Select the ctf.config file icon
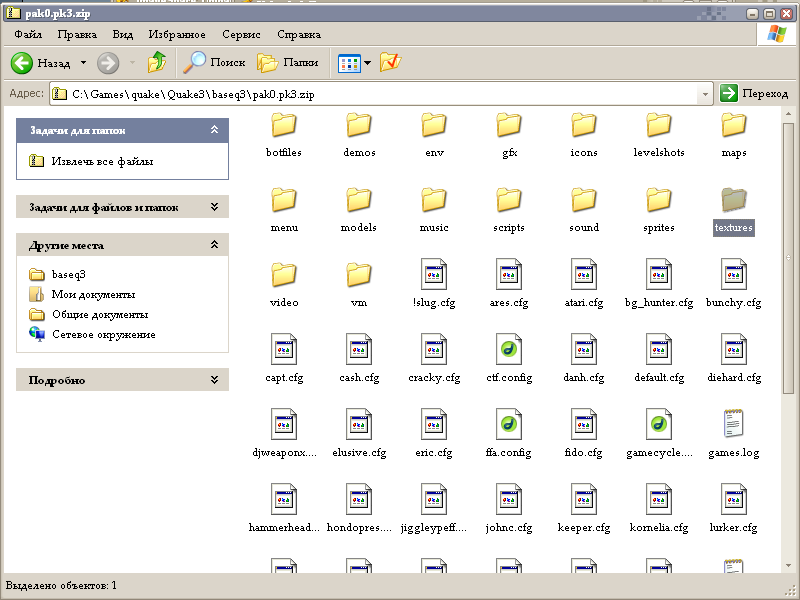Viewport: 800px width, 600px height. click(509, 349)
